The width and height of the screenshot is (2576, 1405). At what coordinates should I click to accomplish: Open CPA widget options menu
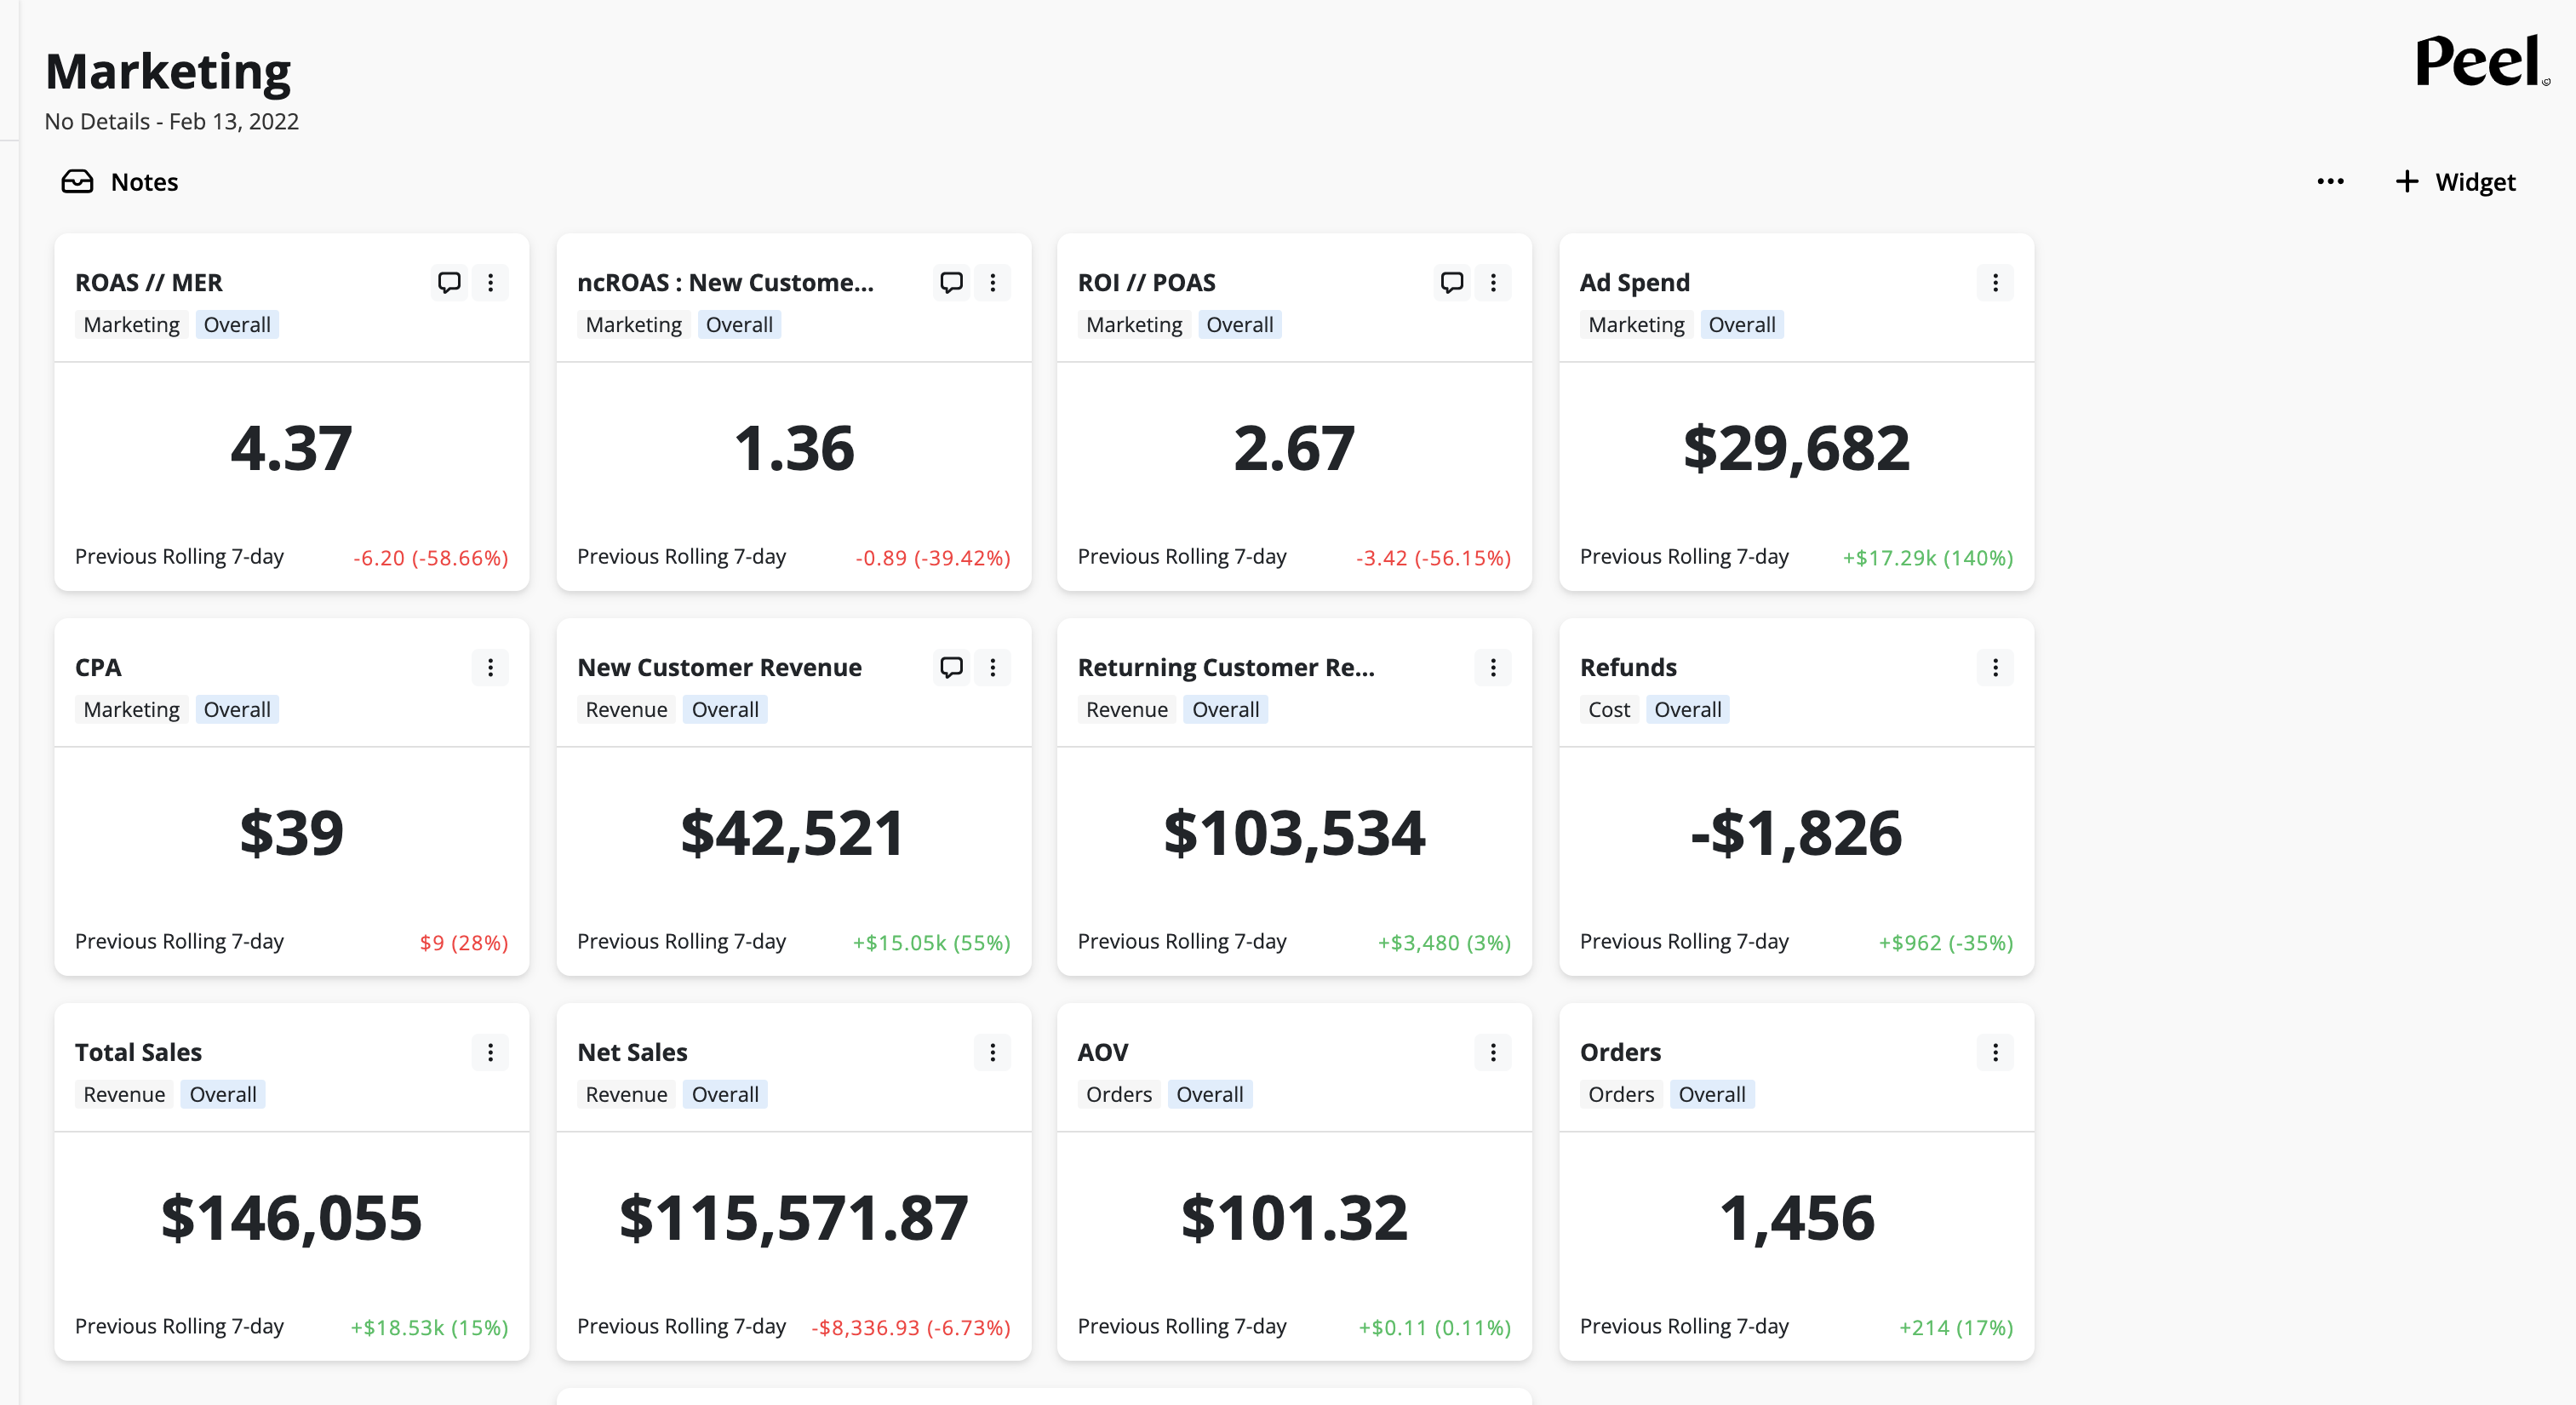click(490, 667)
